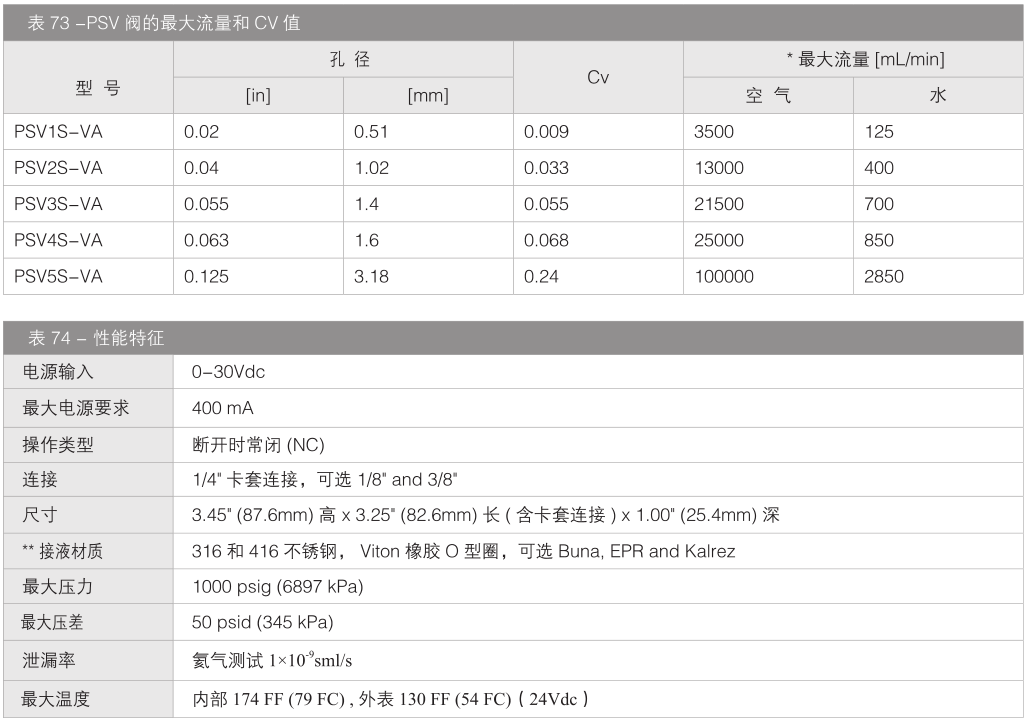Click mm value '0.51'

pyautogui.click(x=371, y=132)
